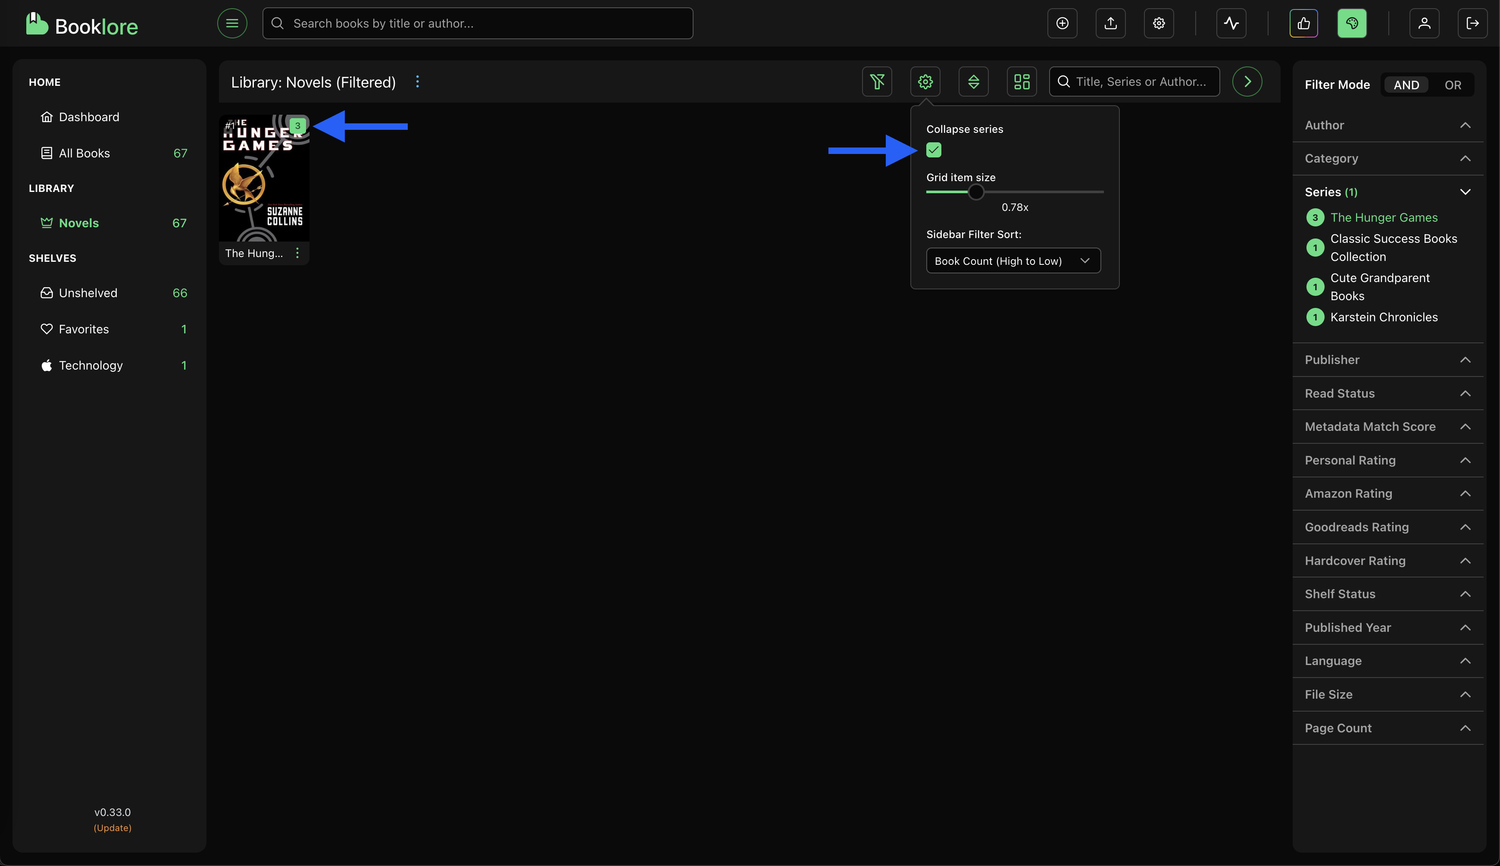Open the Favorites shelf
This screenshot has height=866, width=1500.
point(84,329)
